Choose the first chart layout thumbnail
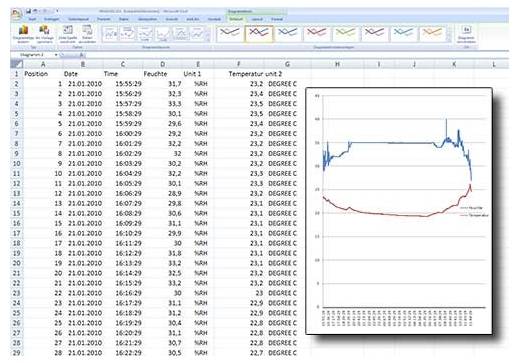 (110, 34)
